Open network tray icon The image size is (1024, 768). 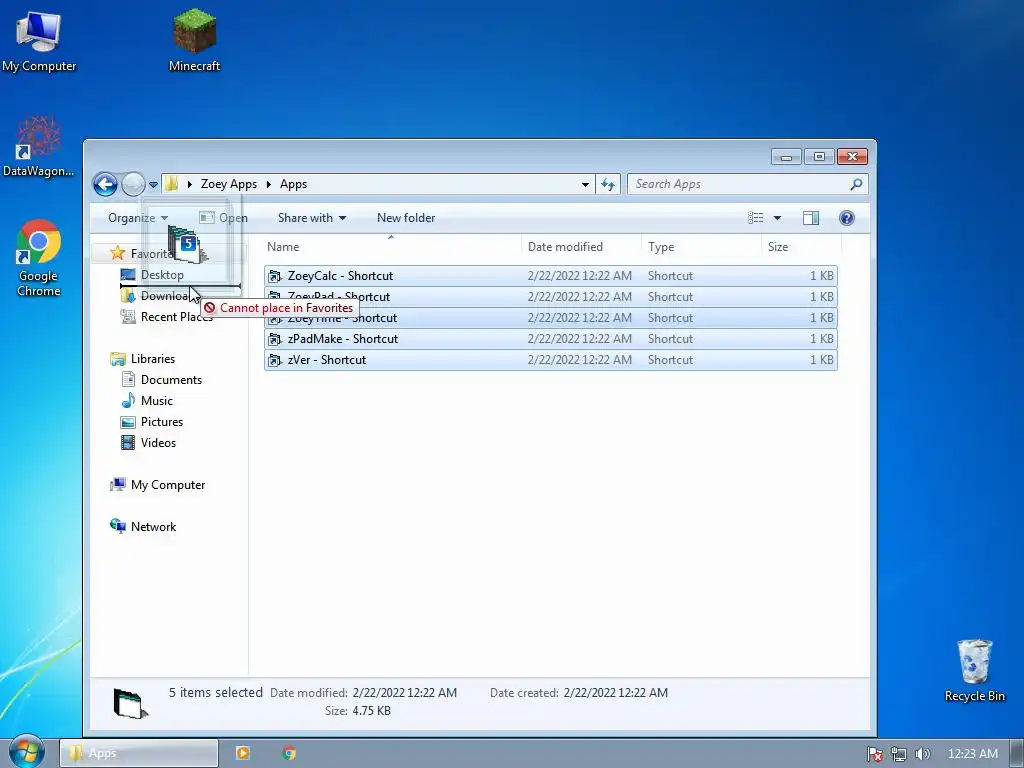coord(899,754)
